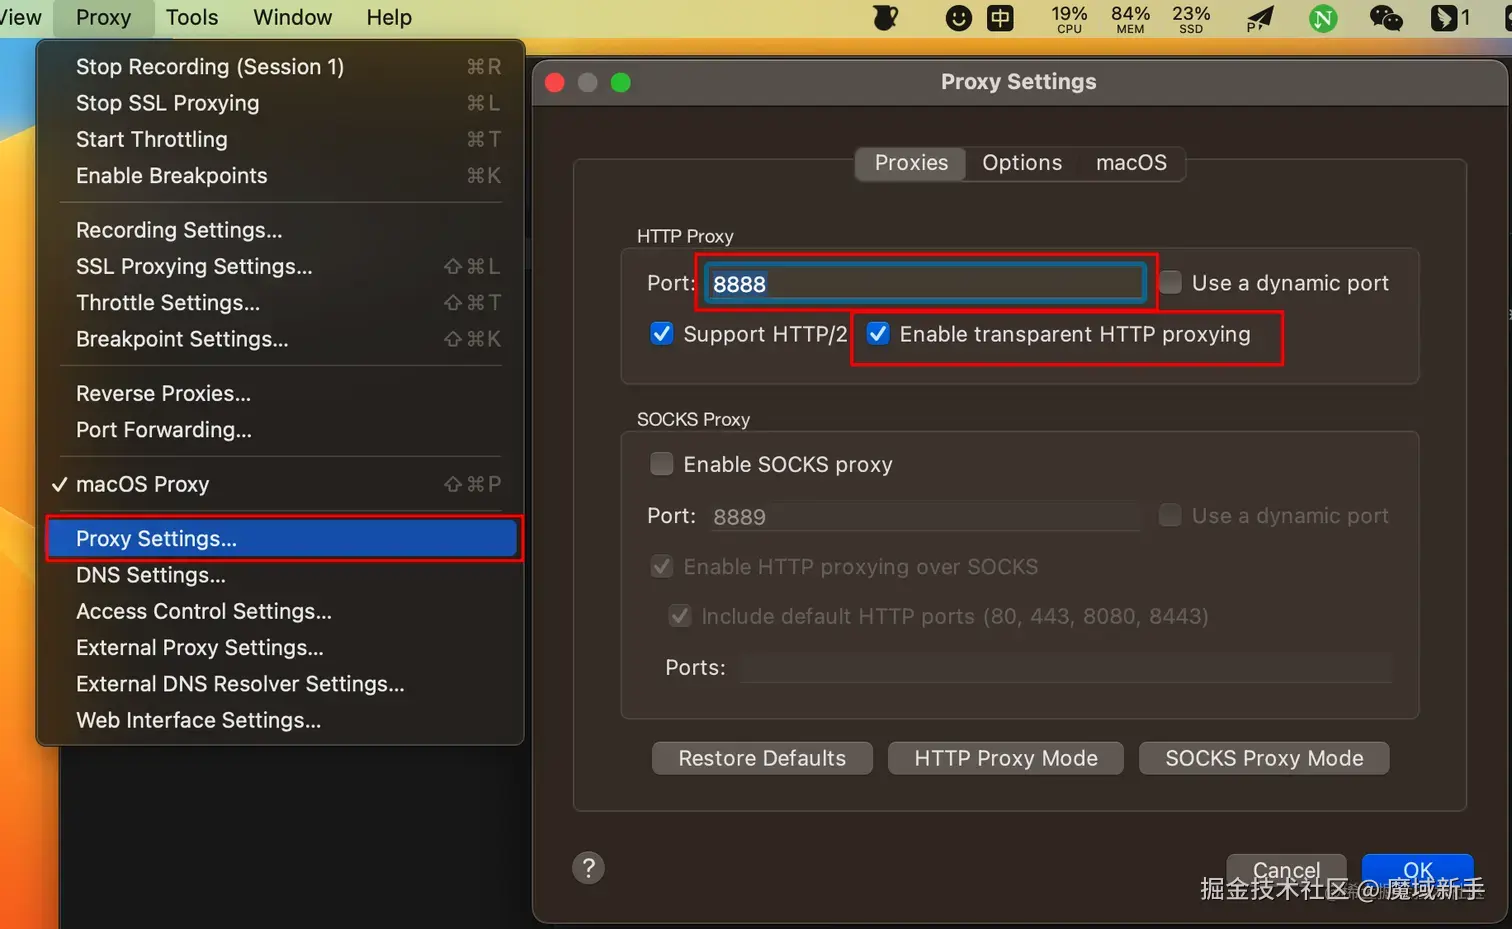Toggle Include default HTTP ports checkbox
Image resolution: width=1512 pixels, height=929 pixels.
tap(680, 616)
